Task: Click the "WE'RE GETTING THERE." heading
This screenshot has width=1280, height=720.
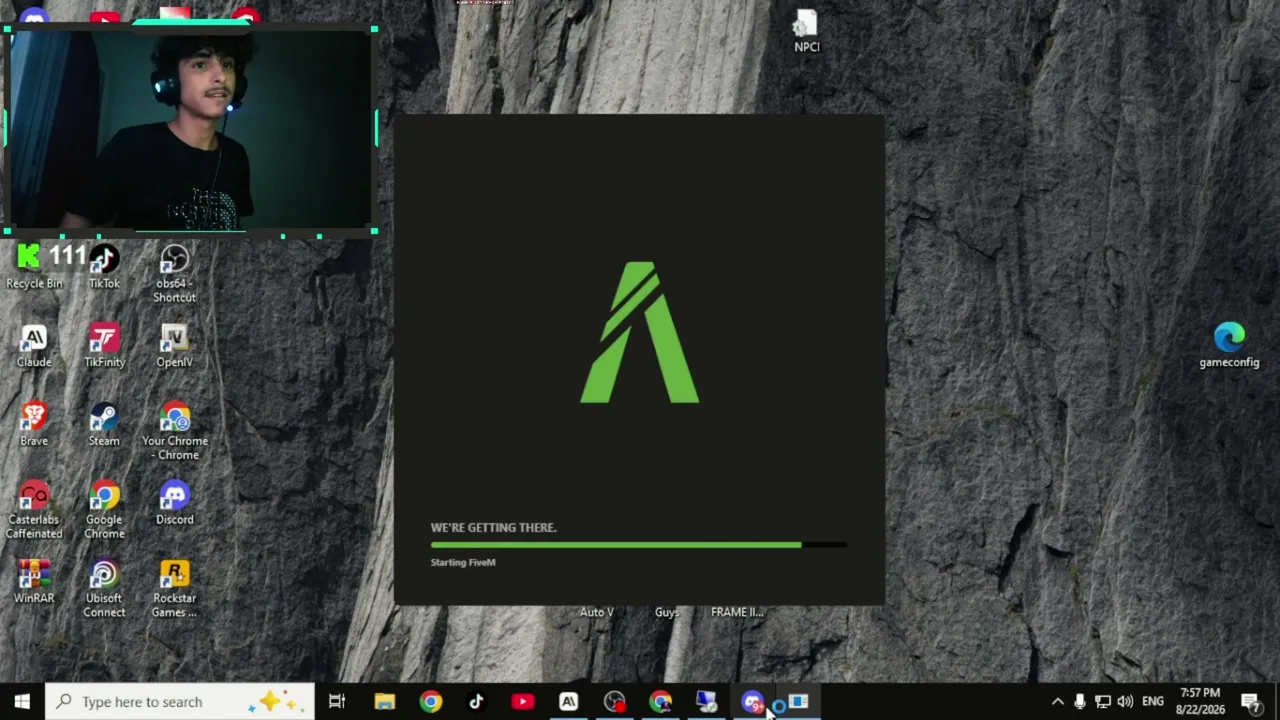Action: pos(493,528)
